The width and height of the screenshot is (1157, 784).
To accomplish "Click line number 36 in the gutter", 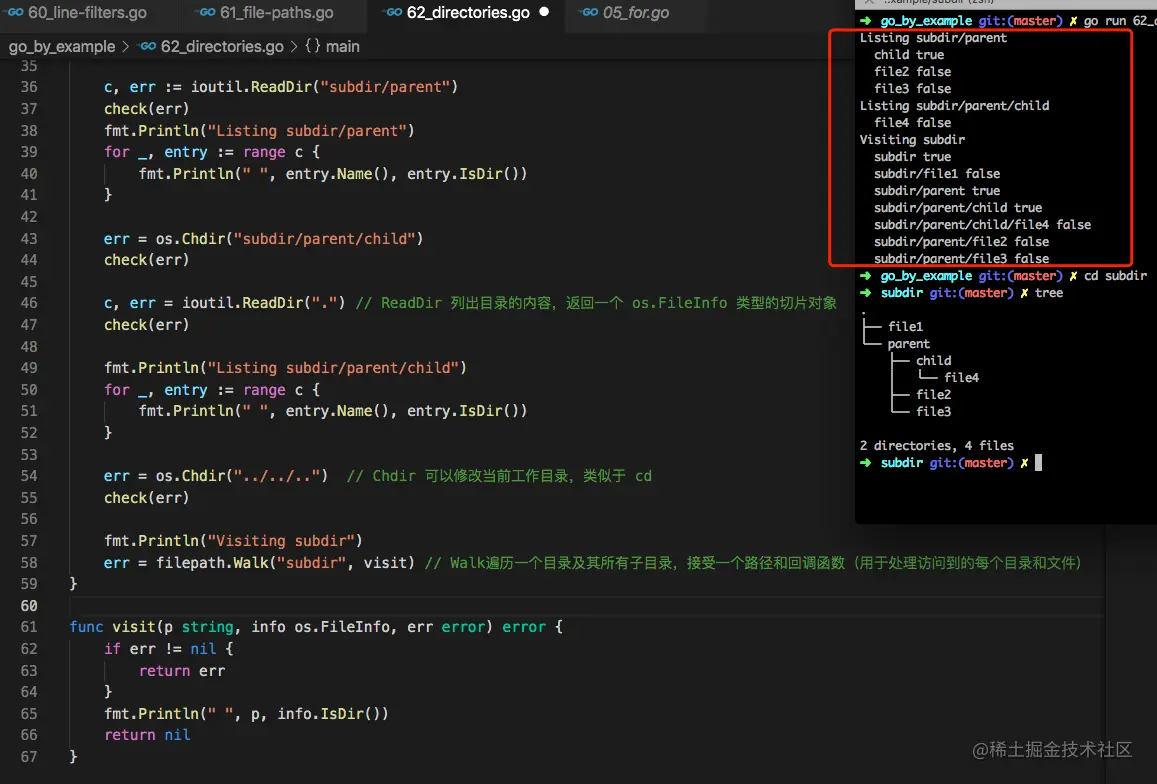I will pyautogui.click(x=29, y=87).
